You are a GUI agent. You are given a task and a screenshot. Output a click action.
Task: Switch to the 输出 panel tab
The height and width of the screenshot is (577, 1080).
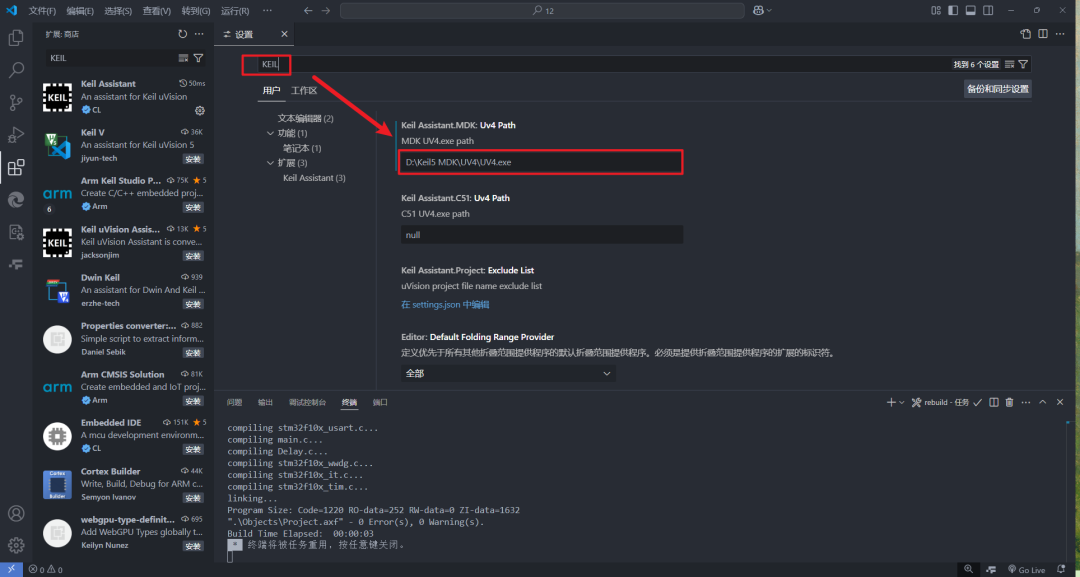point(265,402)
